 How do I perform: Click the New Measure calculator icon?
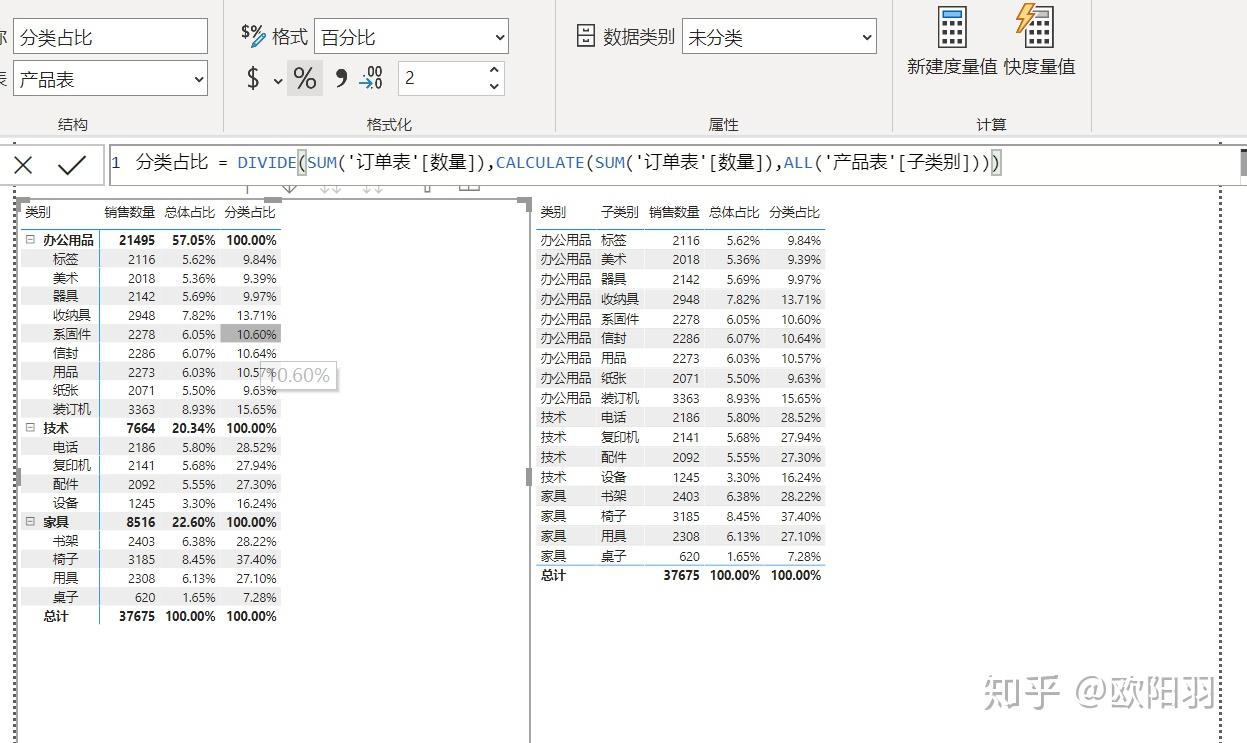952,27
